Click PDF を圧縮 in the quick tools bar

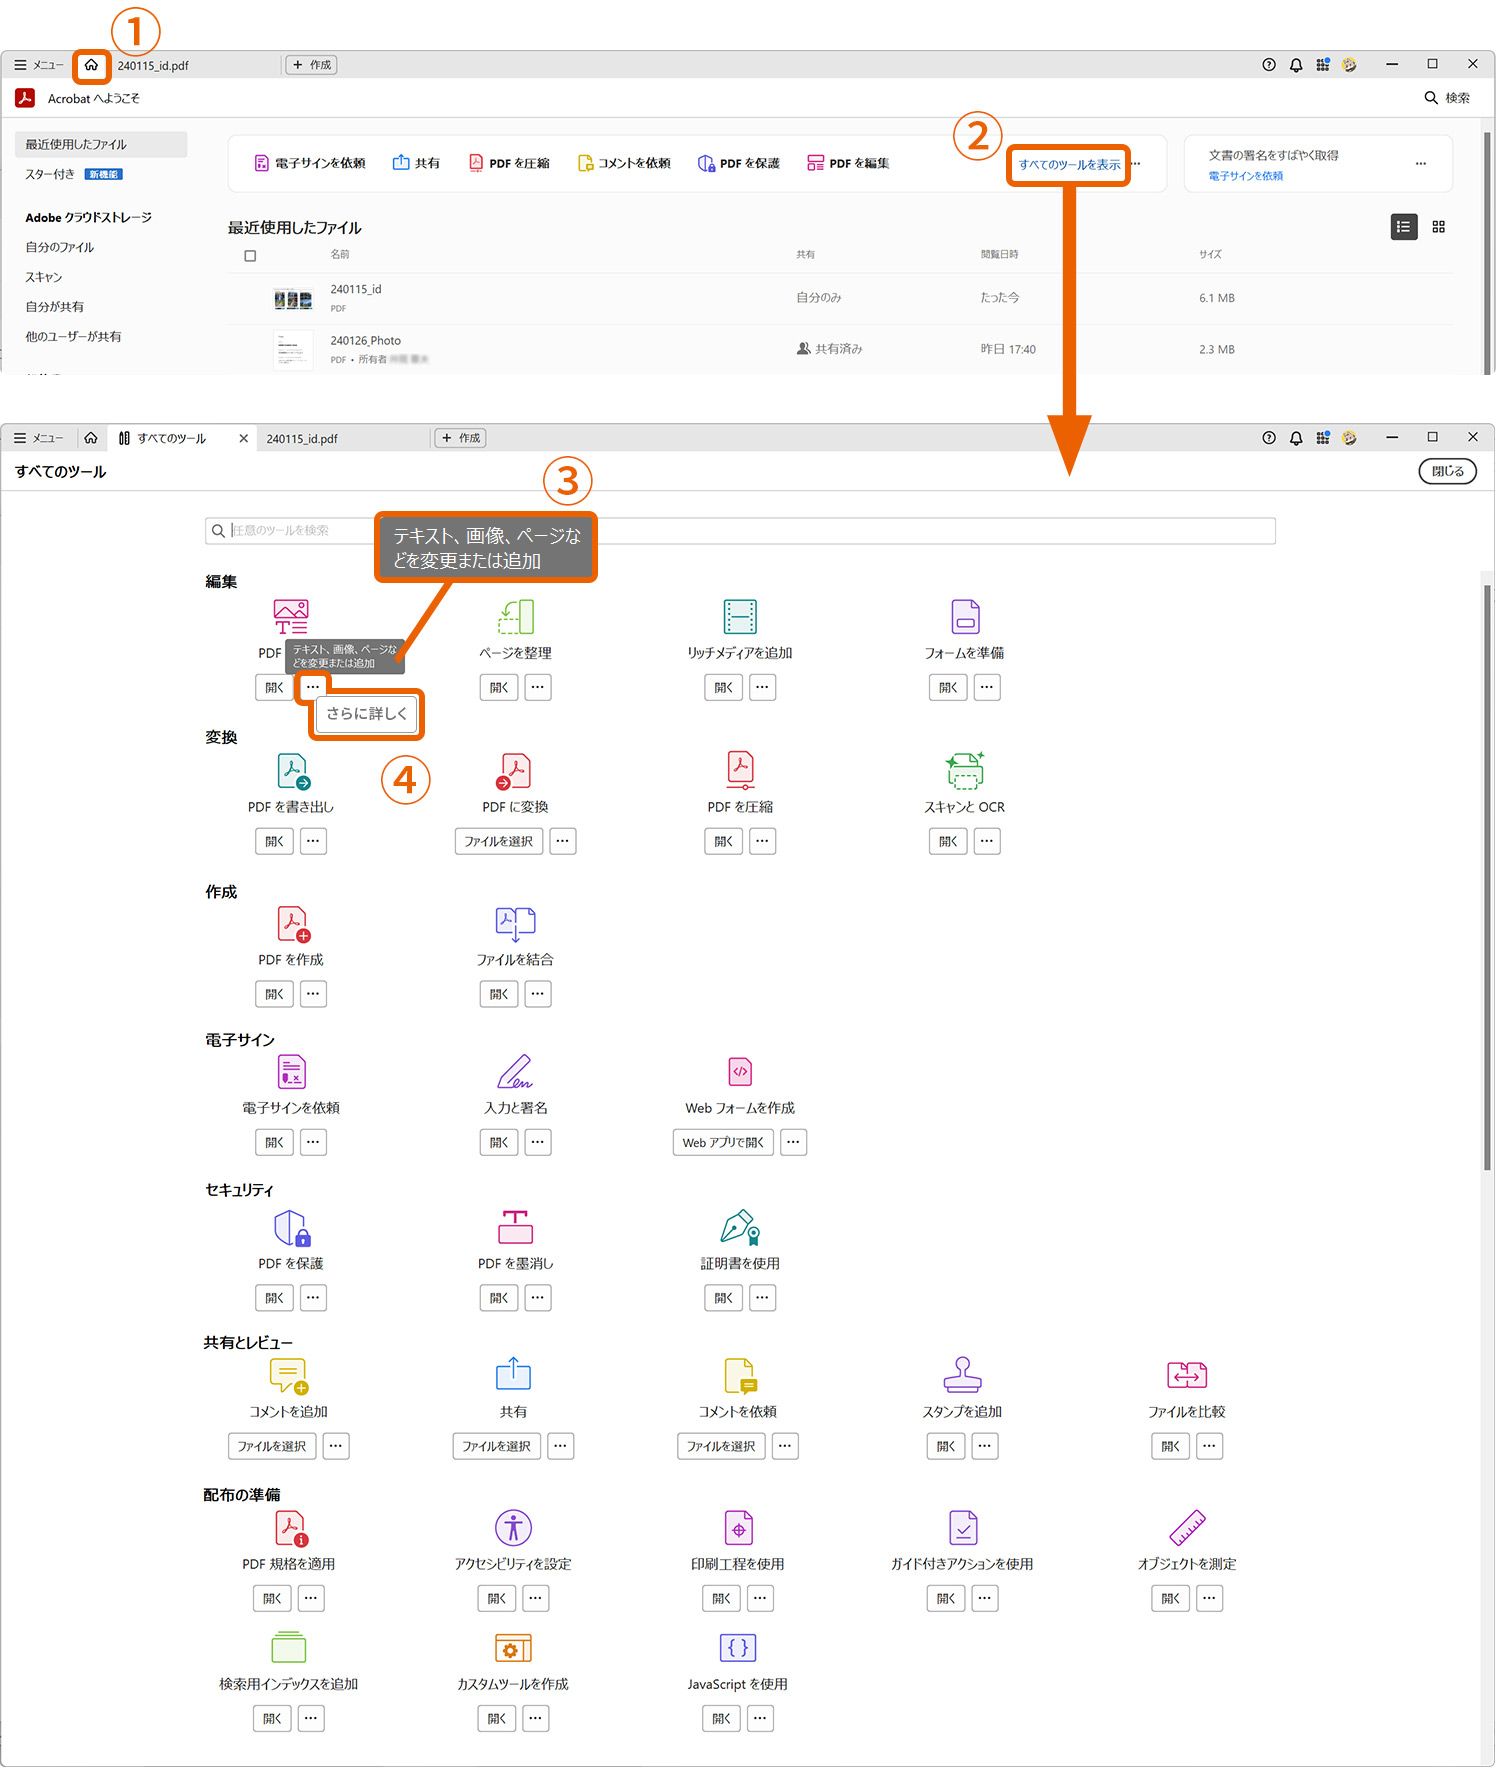click(x=509, y=163)
